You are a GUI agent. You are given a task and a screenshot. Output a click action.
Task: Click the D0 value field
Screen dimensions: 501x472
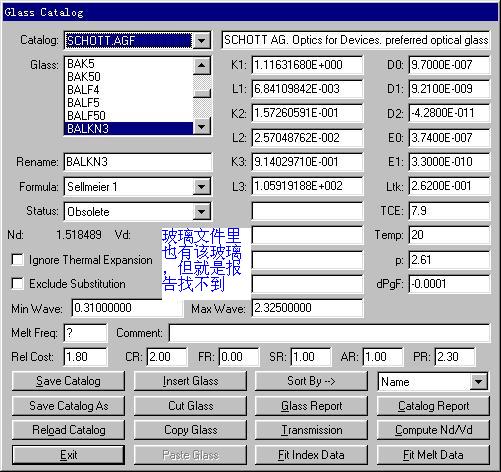[450, 65]
